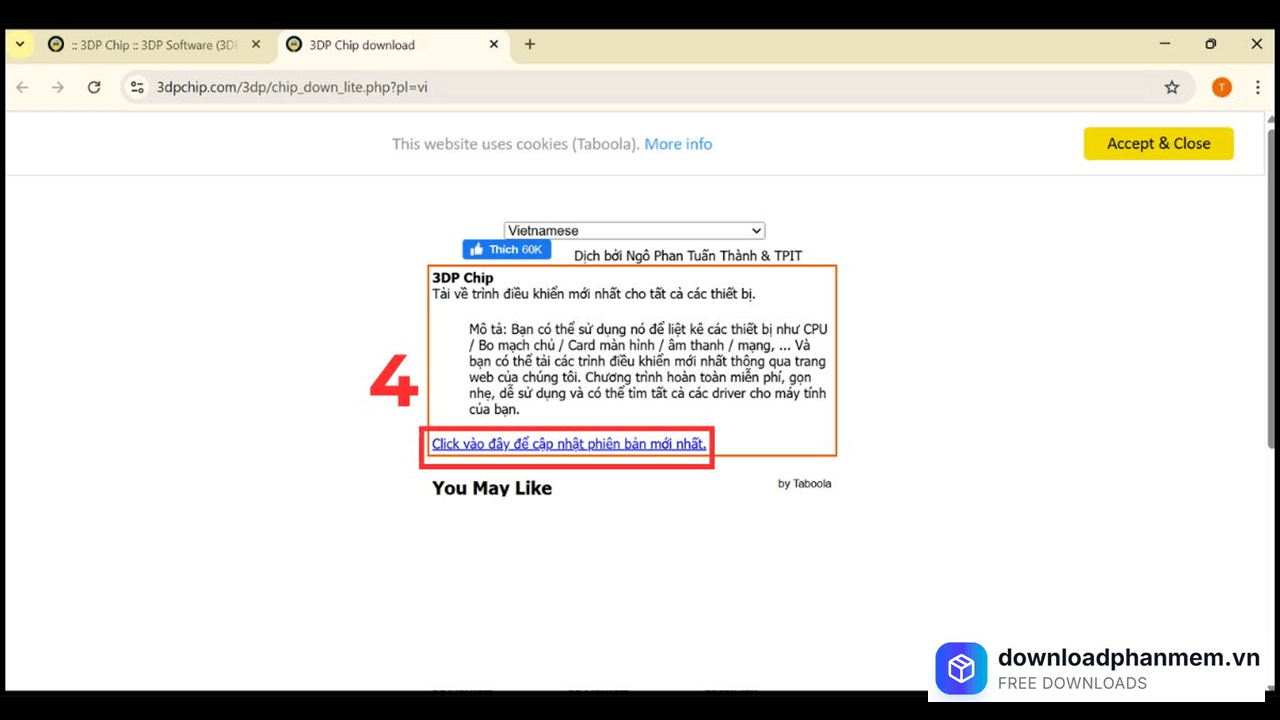Image resolution: width=1280 pixels, height=720 pixels.
Task: Open a new browser tab
Action: tap(530, 44)
